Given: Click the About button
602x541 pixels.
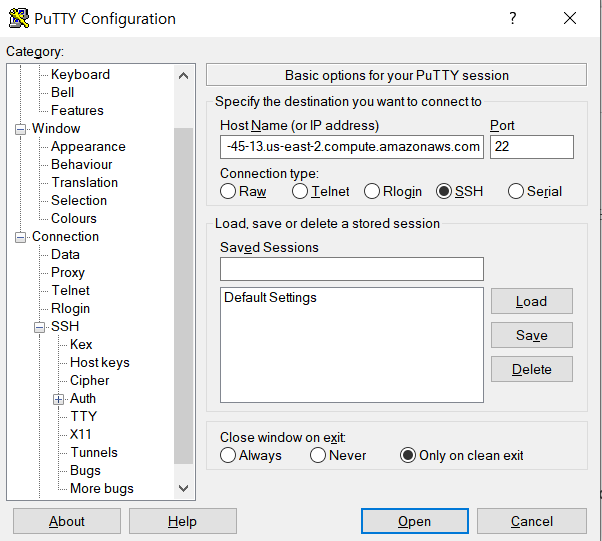Looking at the screenshot, I should click(x=67, y=521).
